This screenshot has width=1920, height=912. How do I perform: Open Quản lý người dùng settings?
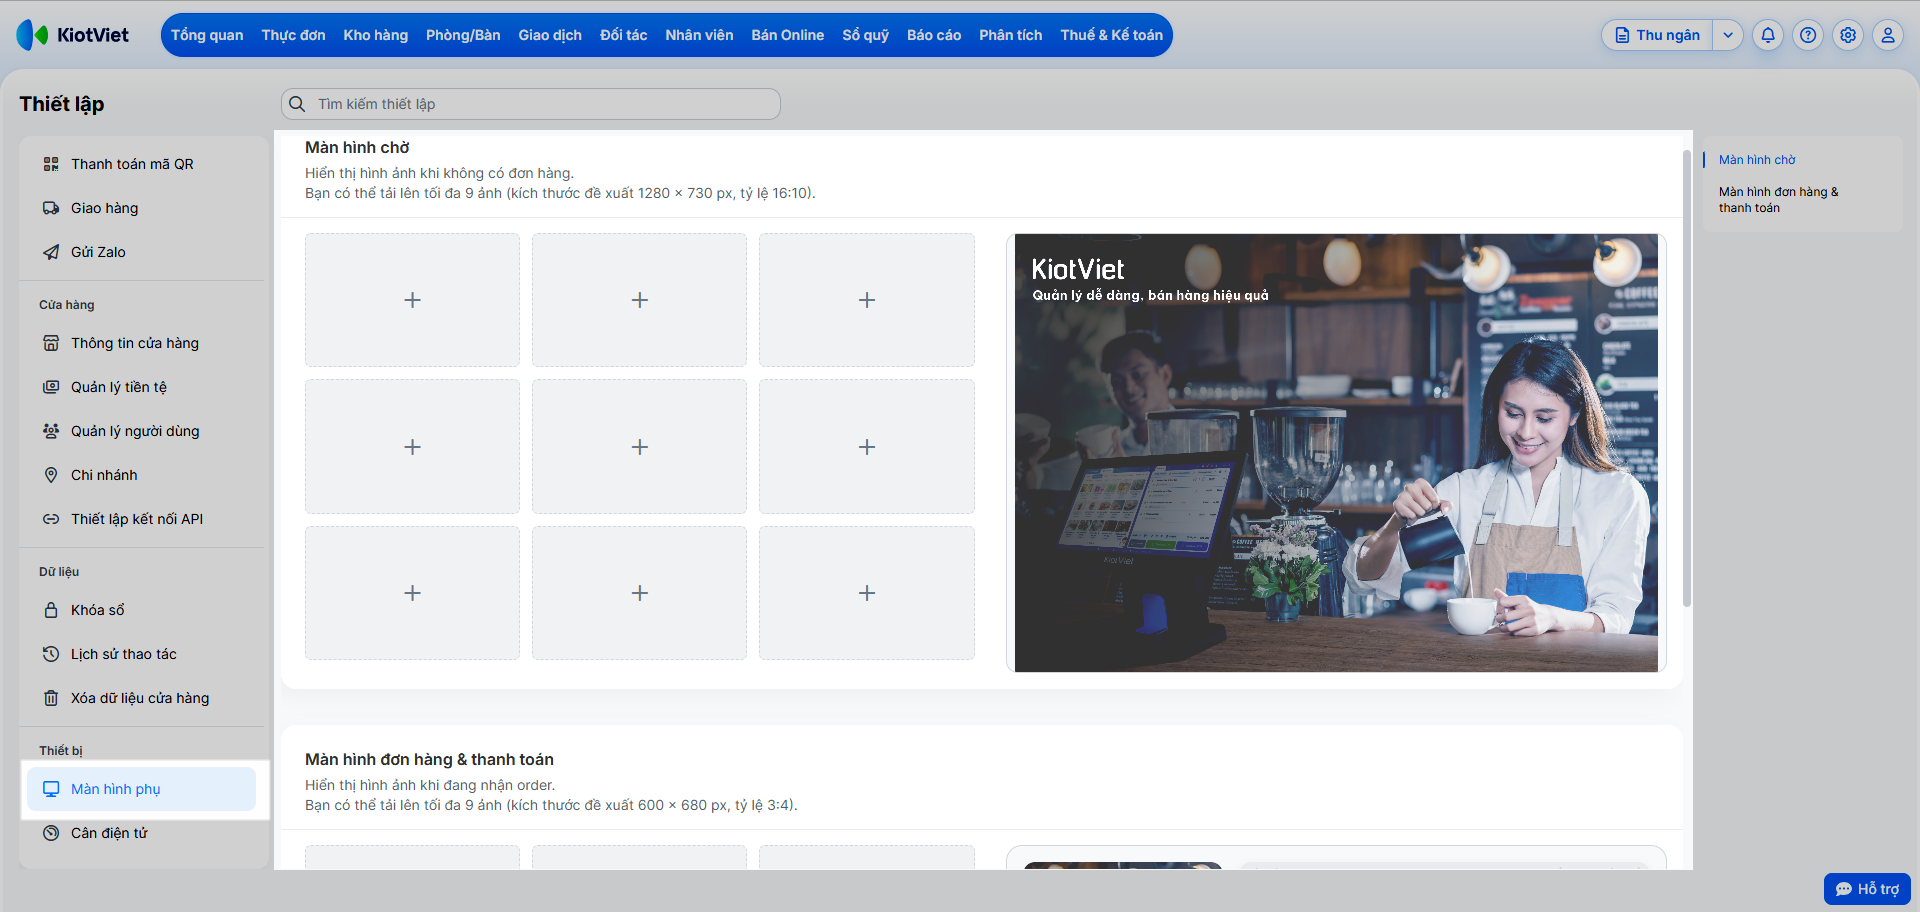click(x=141, y=431)
